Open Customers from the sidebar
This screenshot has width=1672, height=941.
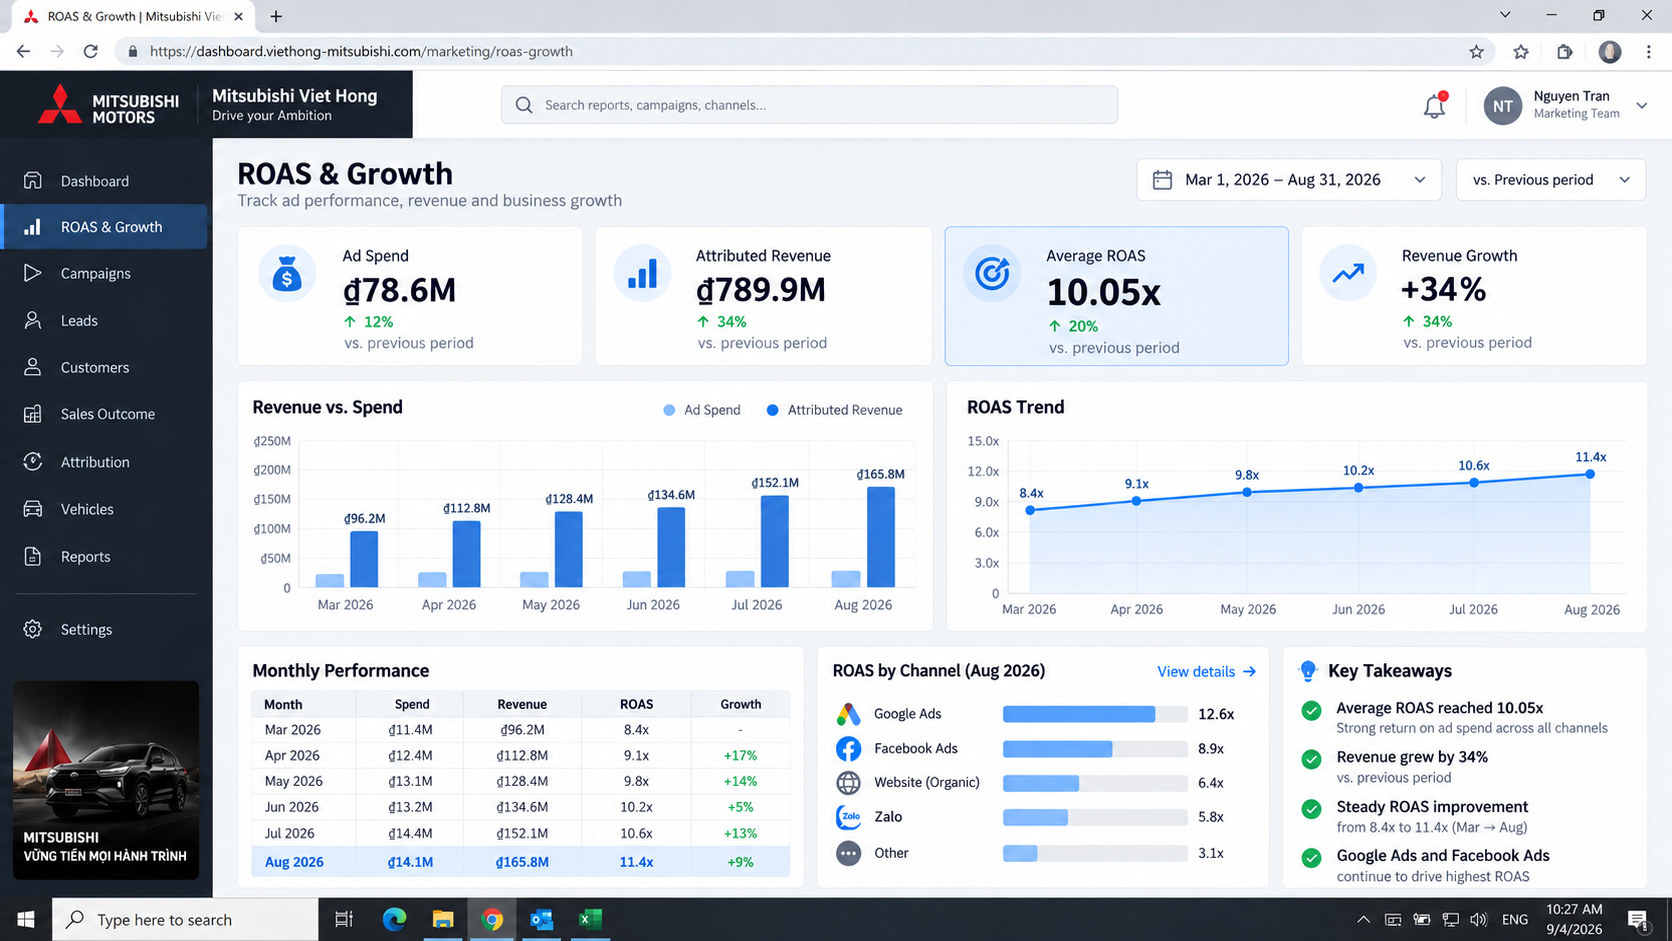point(104,367)
